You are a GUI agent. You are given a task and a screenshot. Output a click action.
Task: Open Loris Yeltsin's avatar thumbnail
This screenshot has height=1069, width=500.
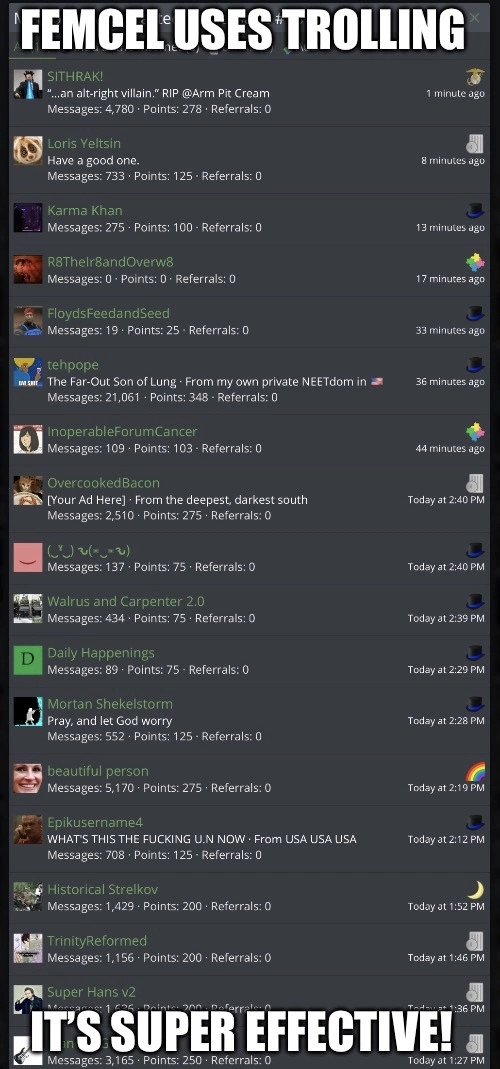click(x=28, y=150)
